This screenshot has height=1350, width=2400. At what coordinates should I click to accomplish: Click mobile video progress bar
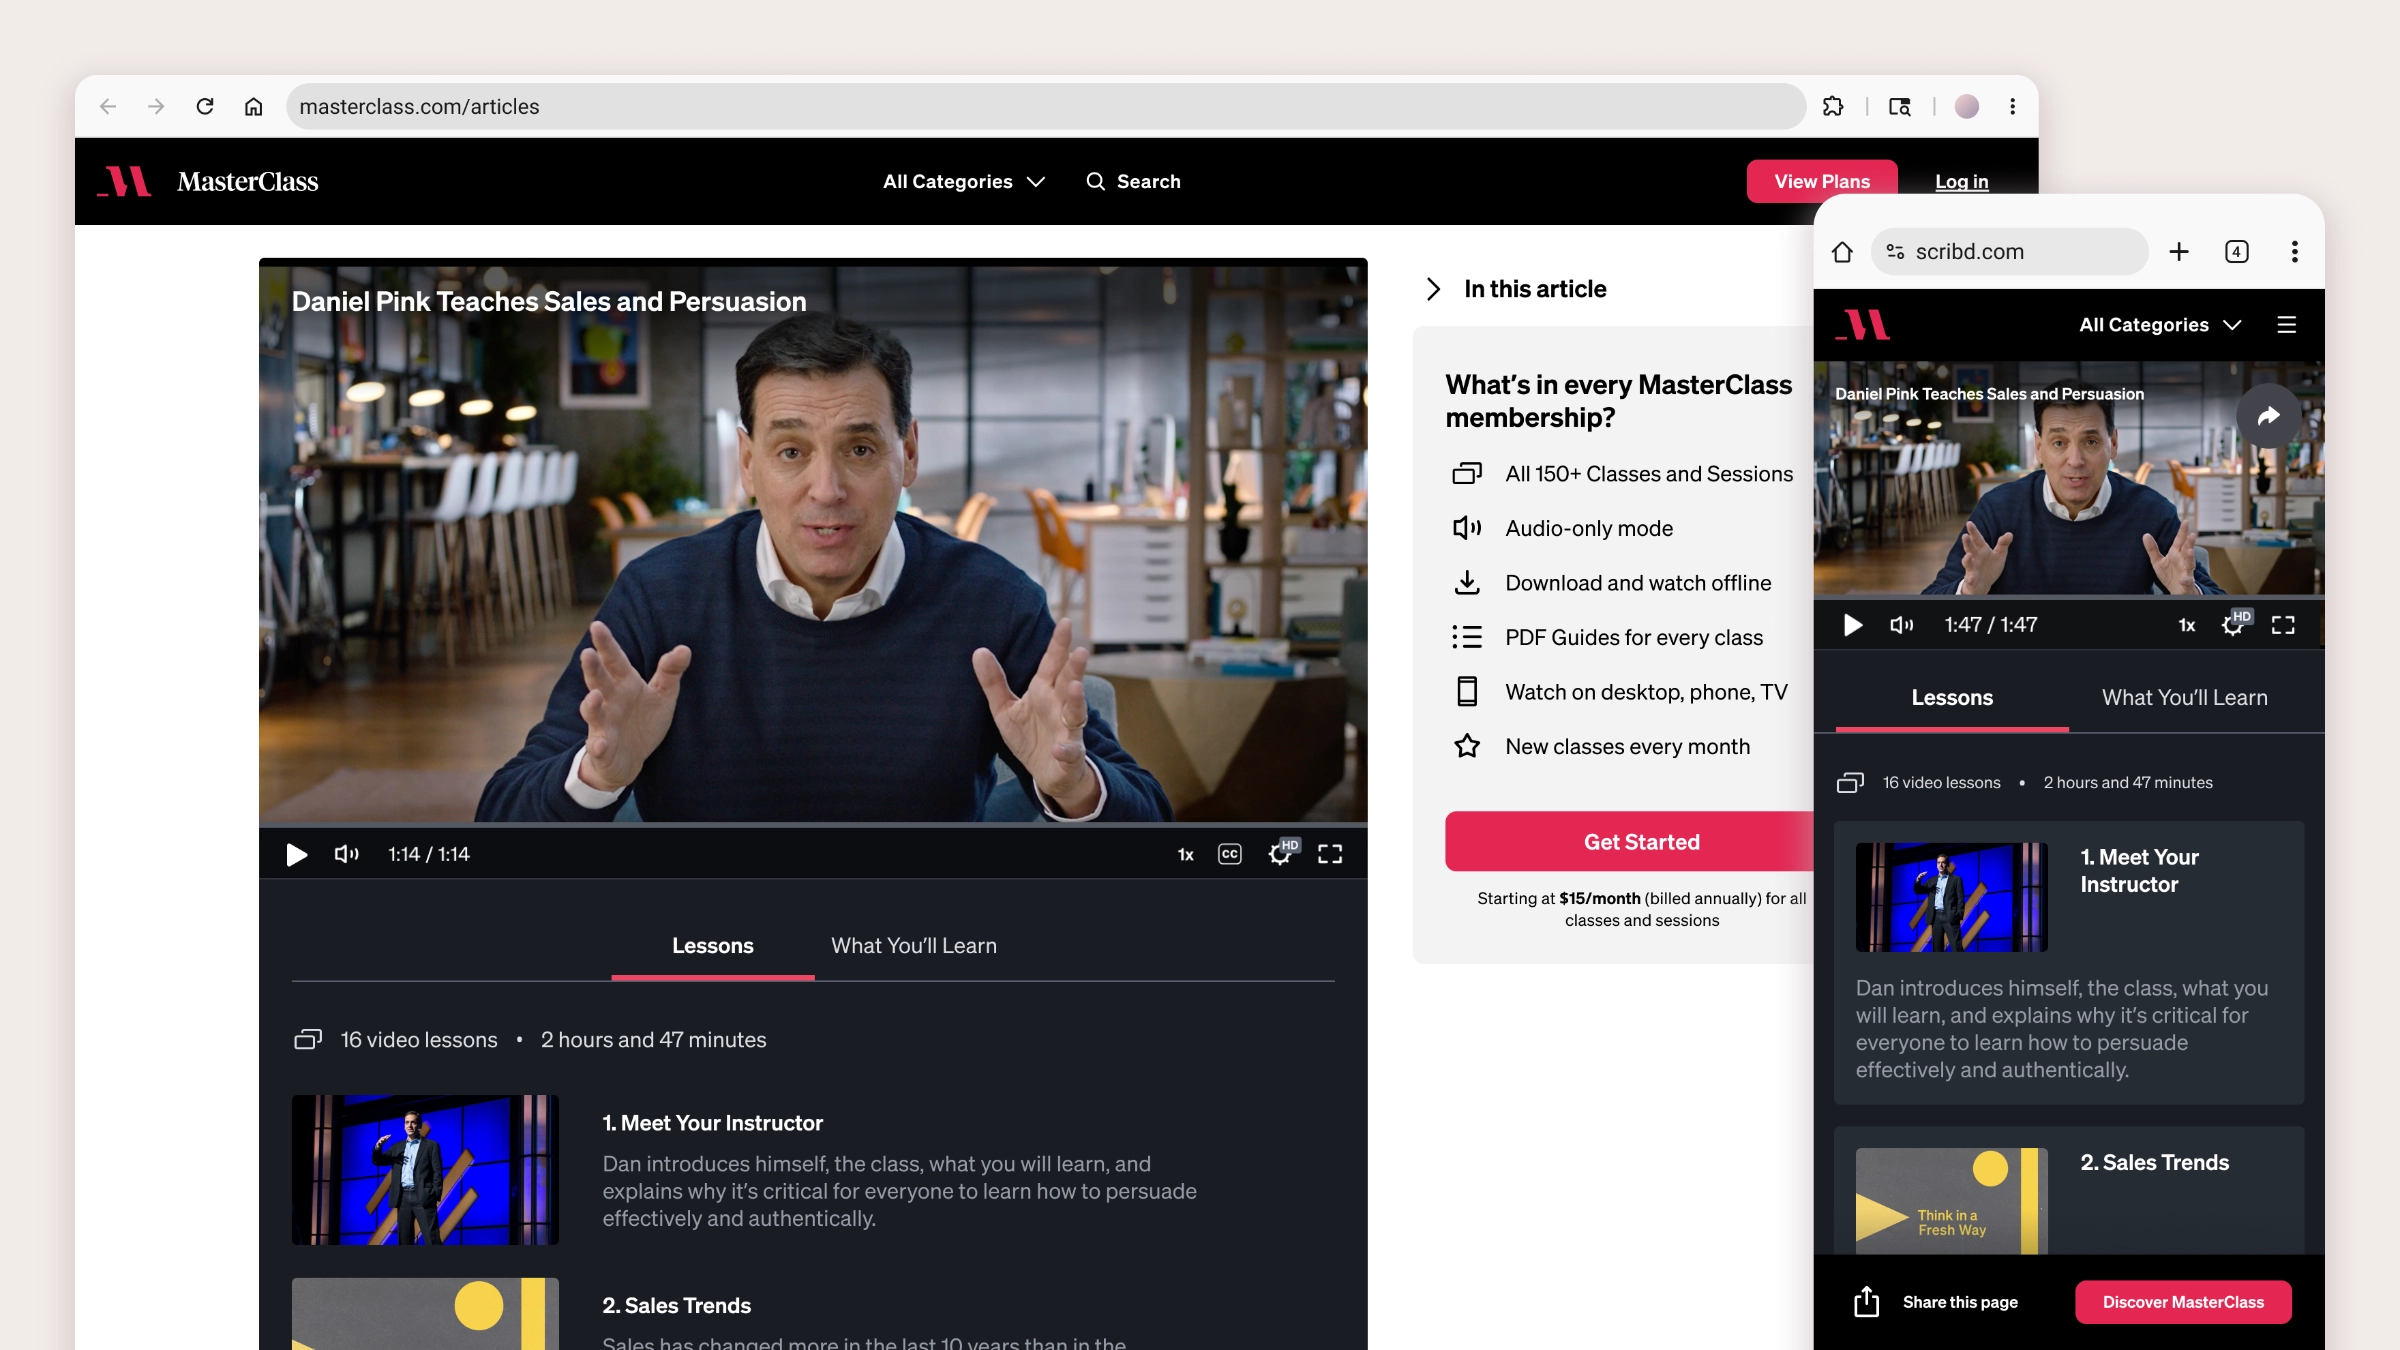point(2069,597)
